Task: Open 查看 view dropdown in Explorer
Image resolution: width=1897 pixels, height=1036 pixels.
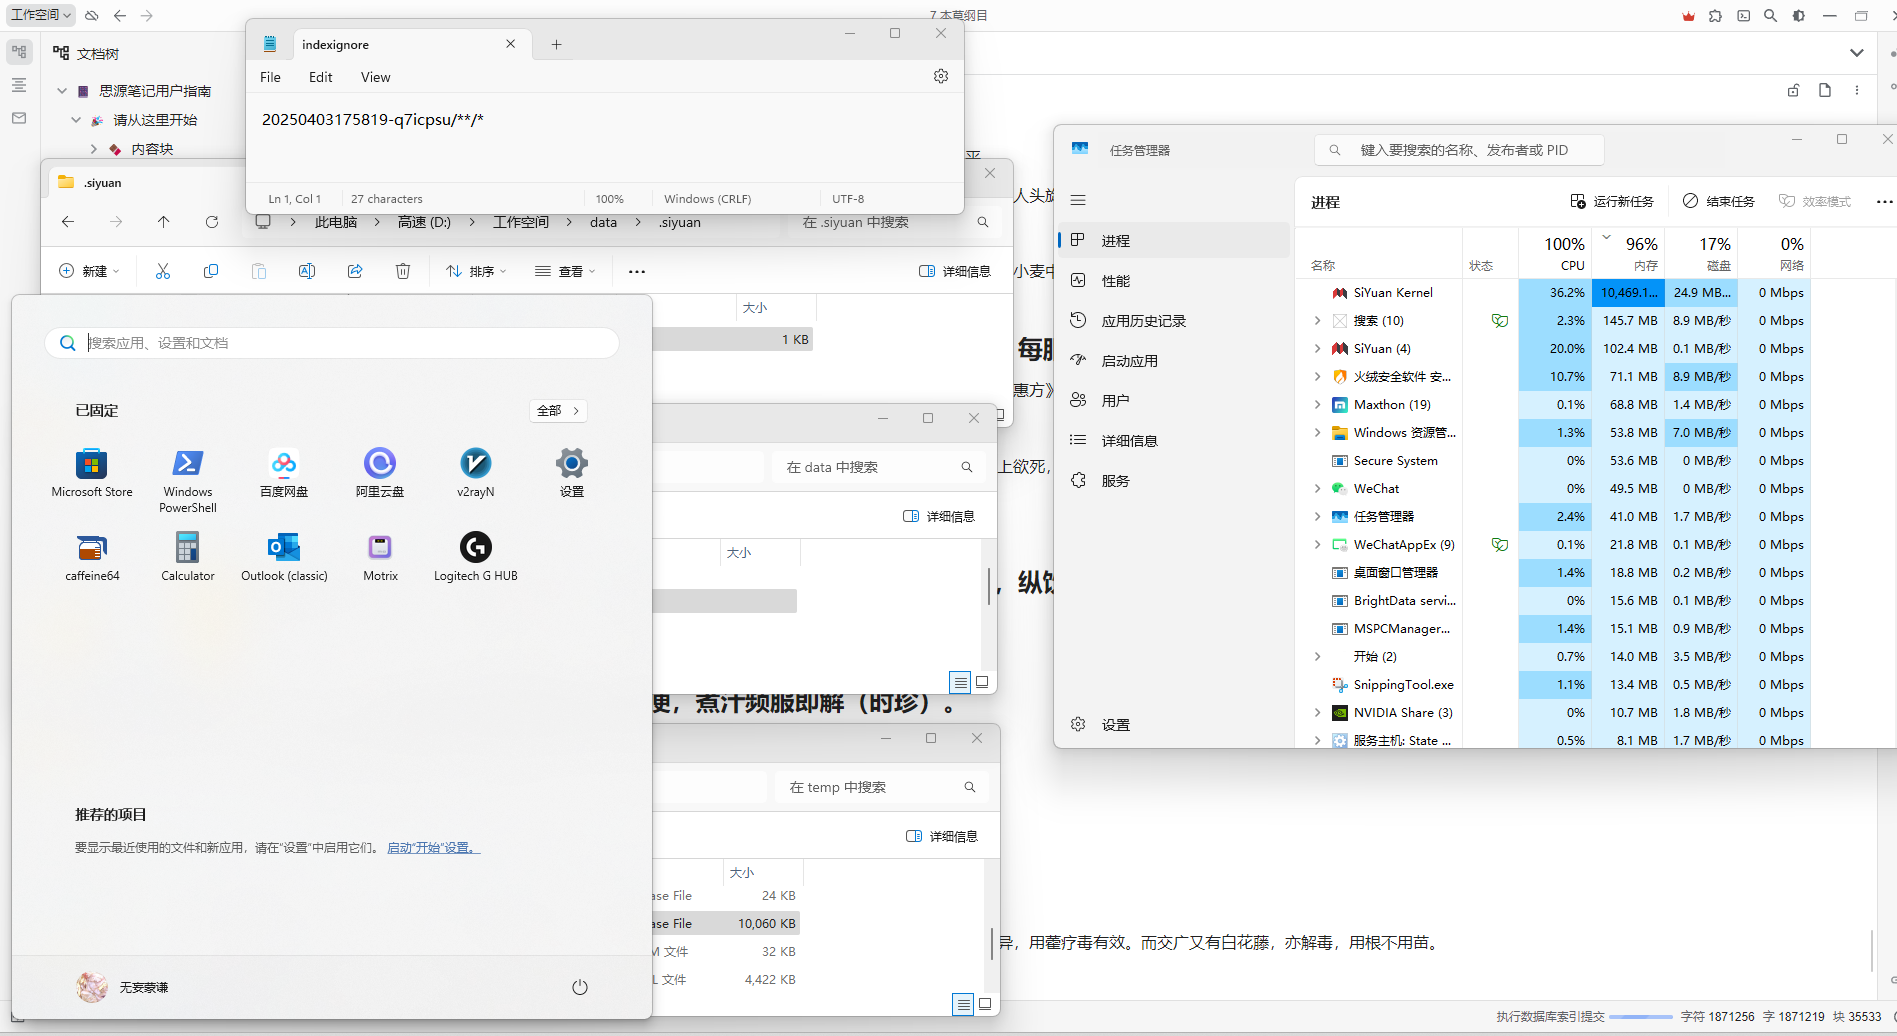Action: [565, 271]
